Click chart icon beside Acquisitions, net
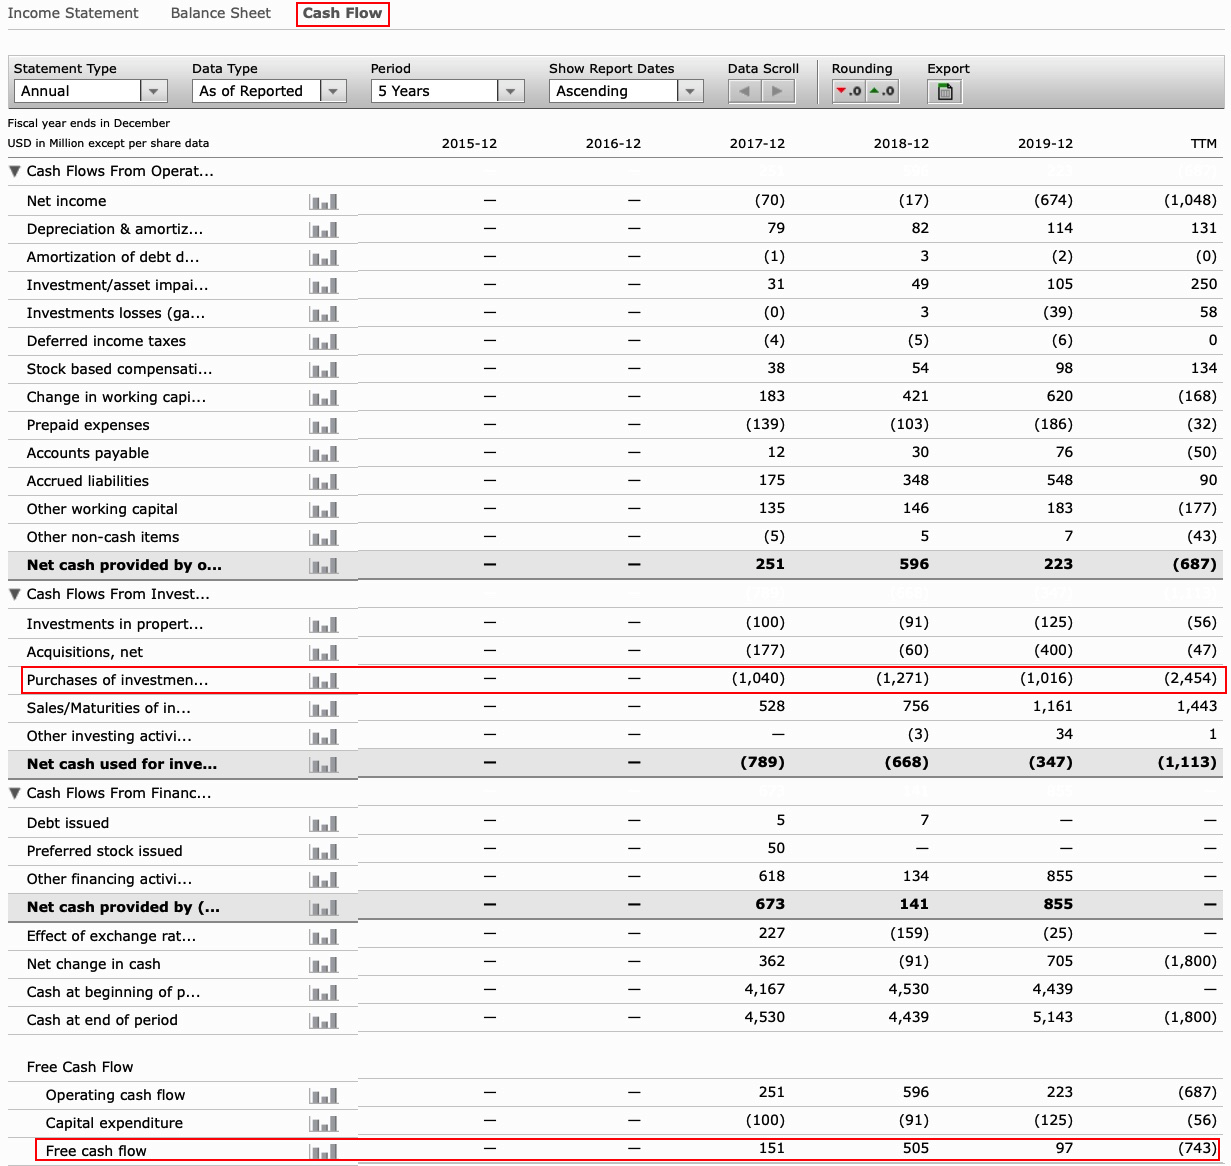 (324, 653)
